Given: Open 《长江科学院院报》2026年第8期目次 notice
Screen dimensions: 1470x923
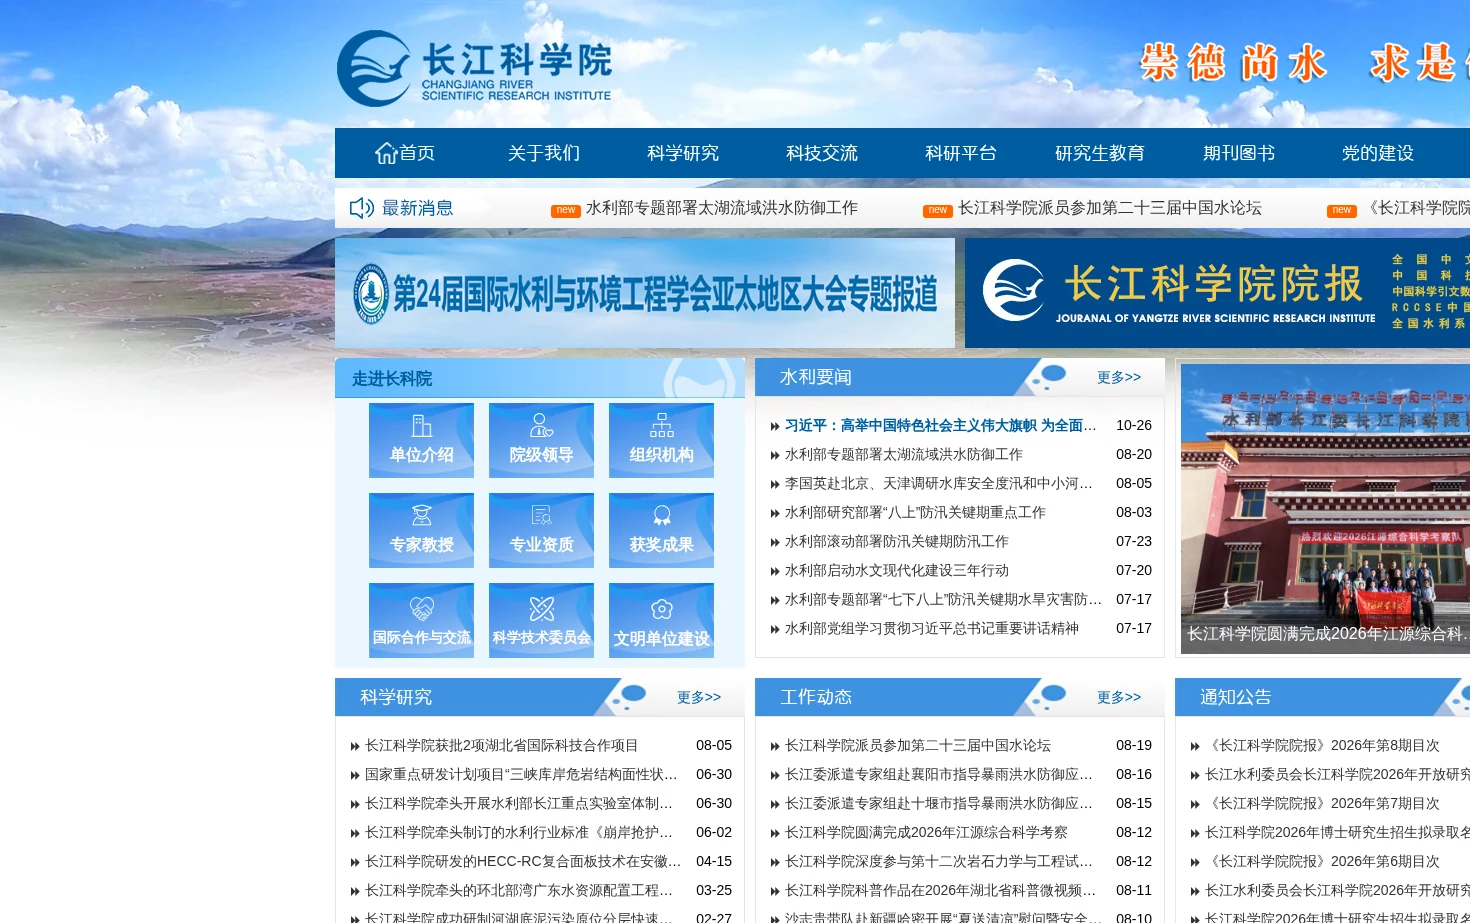Looking at the screenshot, I should (1322, 745).
